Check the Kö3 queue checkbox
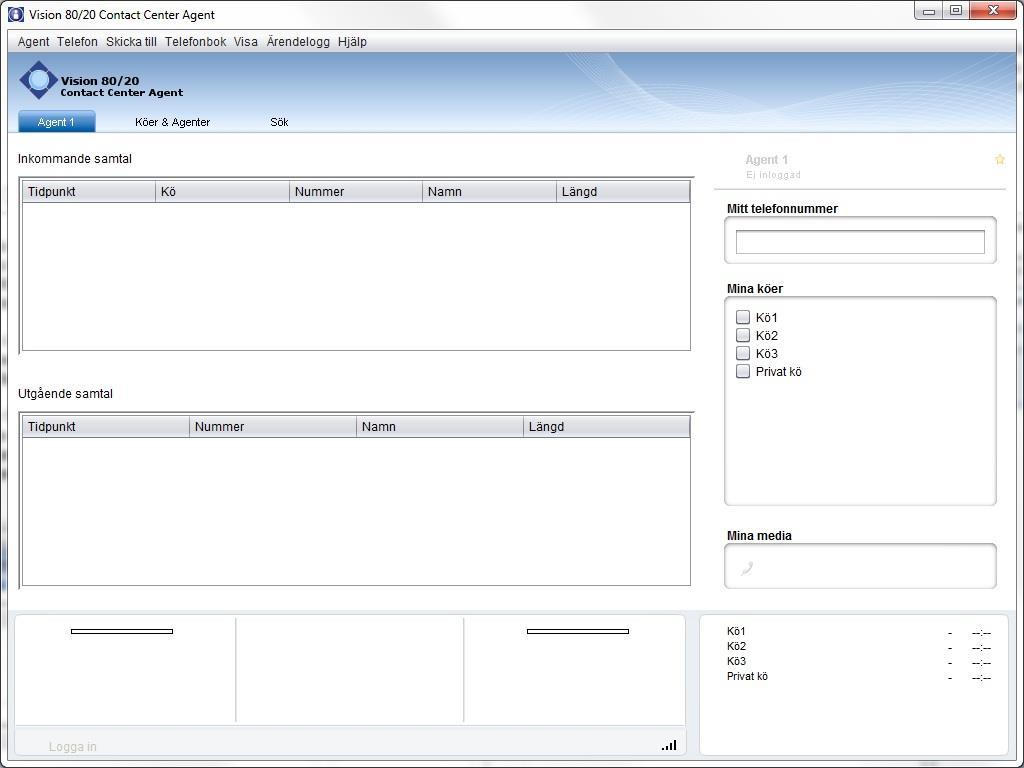Viewport: 1024px width, 768px height. (743, 353)
